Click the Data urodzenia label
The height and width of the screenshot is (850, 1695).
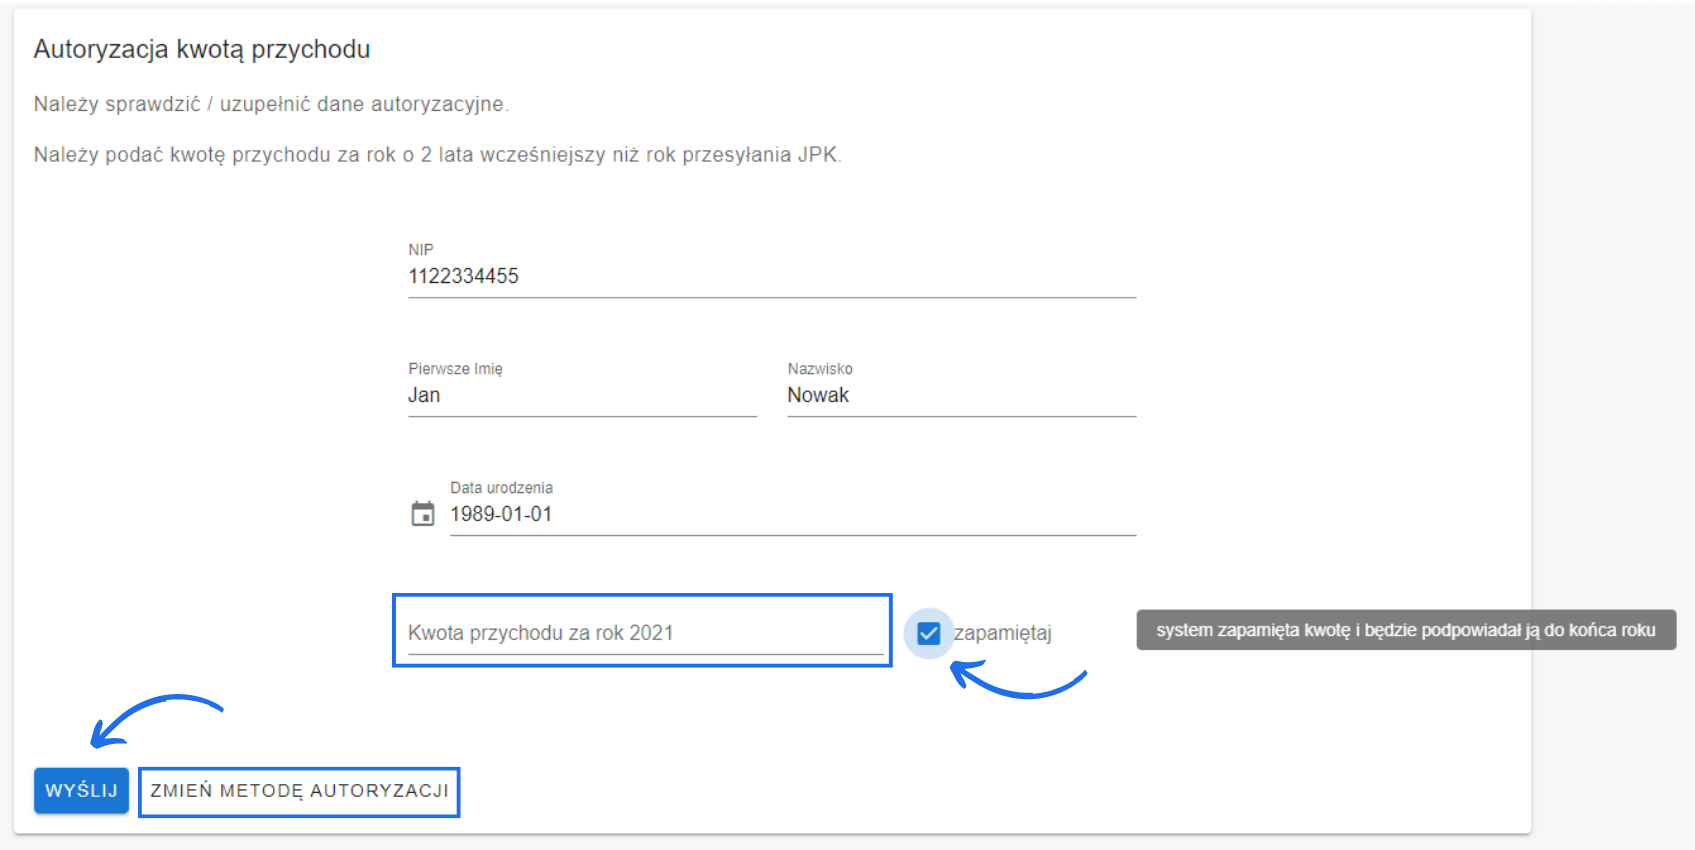pos(501,488)
